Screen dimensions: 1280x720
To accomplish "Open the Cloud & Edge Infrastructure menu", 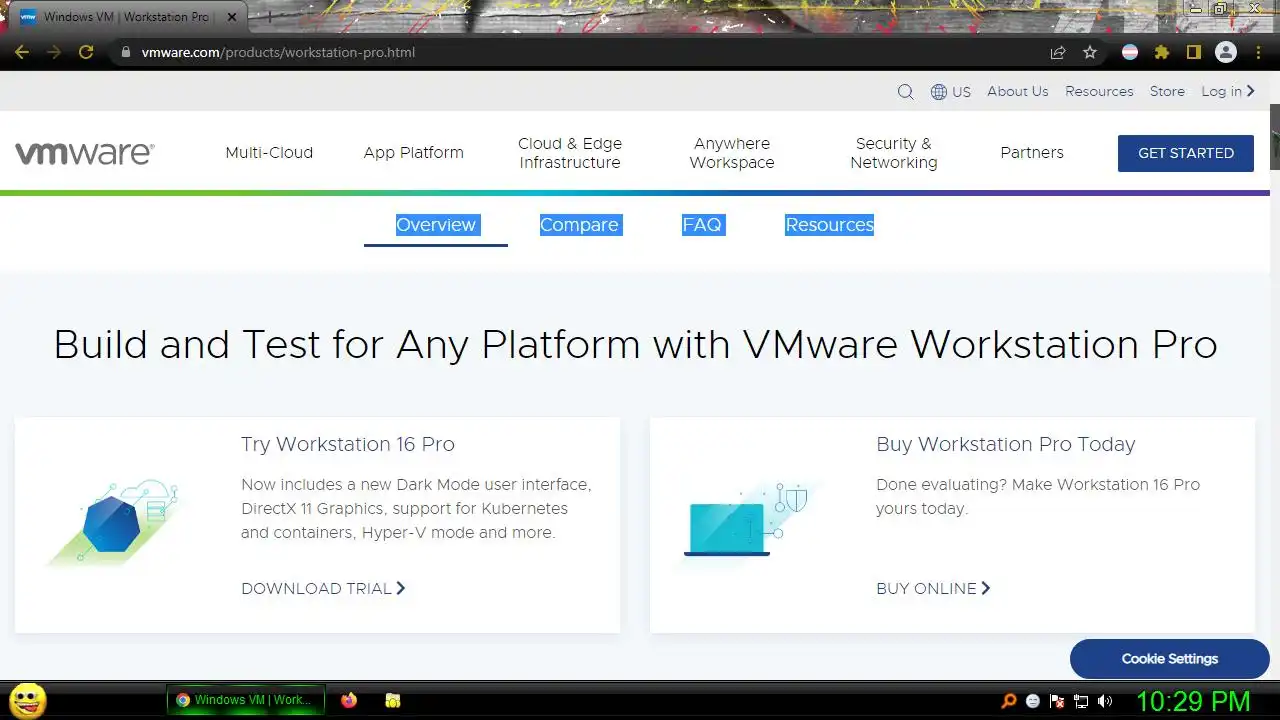I will click(x=570, y=153).
